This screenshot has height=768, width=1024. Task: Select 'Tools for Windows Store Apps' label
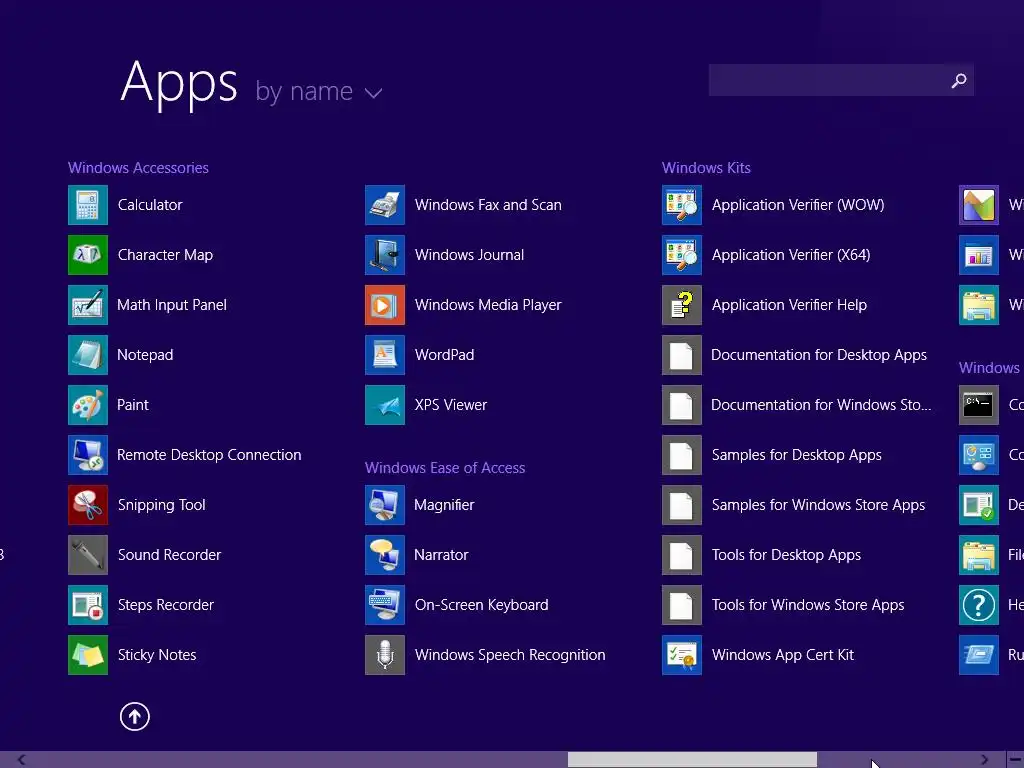[x=808, y=605]
